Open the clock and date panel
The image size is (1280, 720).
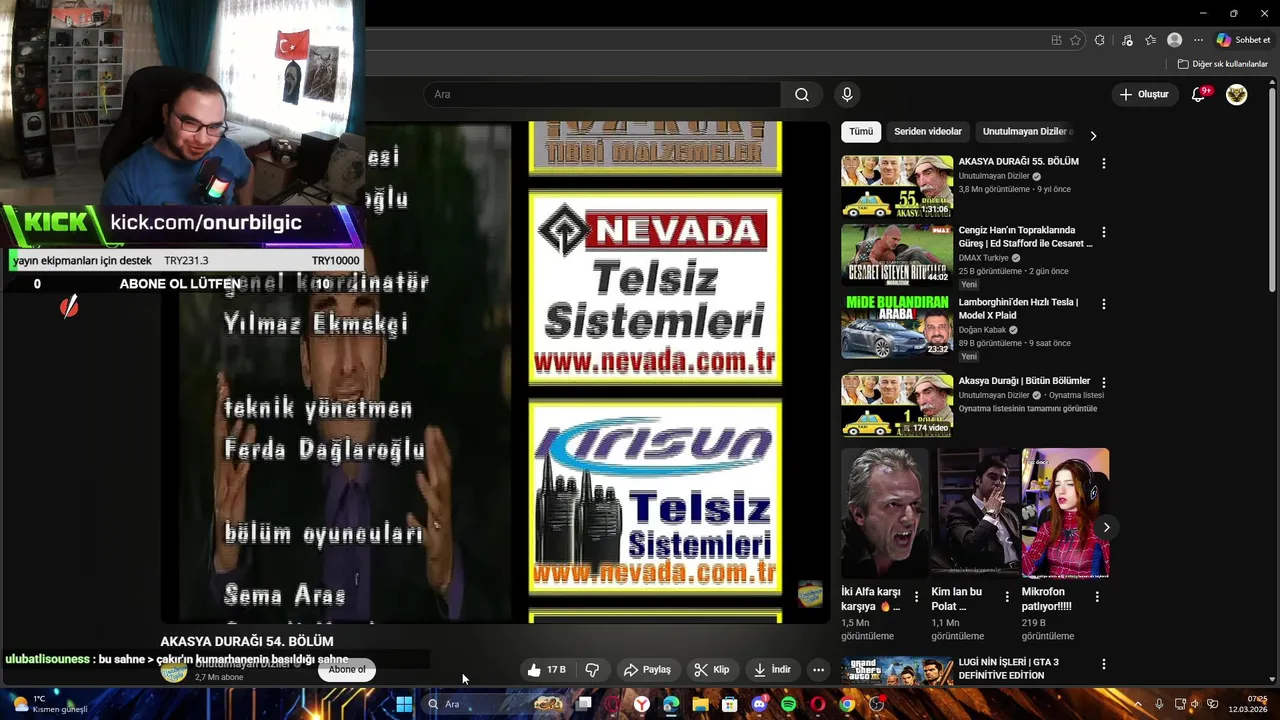[1249, 704]
